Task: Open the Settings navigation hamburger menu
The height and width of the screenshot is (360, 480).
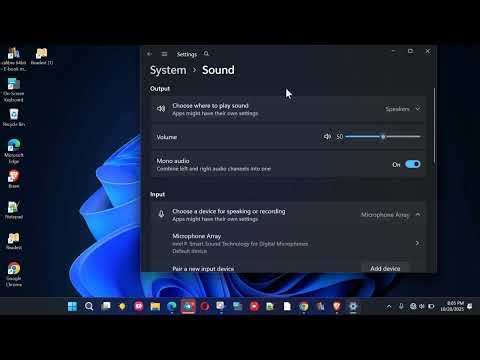Action: pyautogui.click(x=164, y=54)
